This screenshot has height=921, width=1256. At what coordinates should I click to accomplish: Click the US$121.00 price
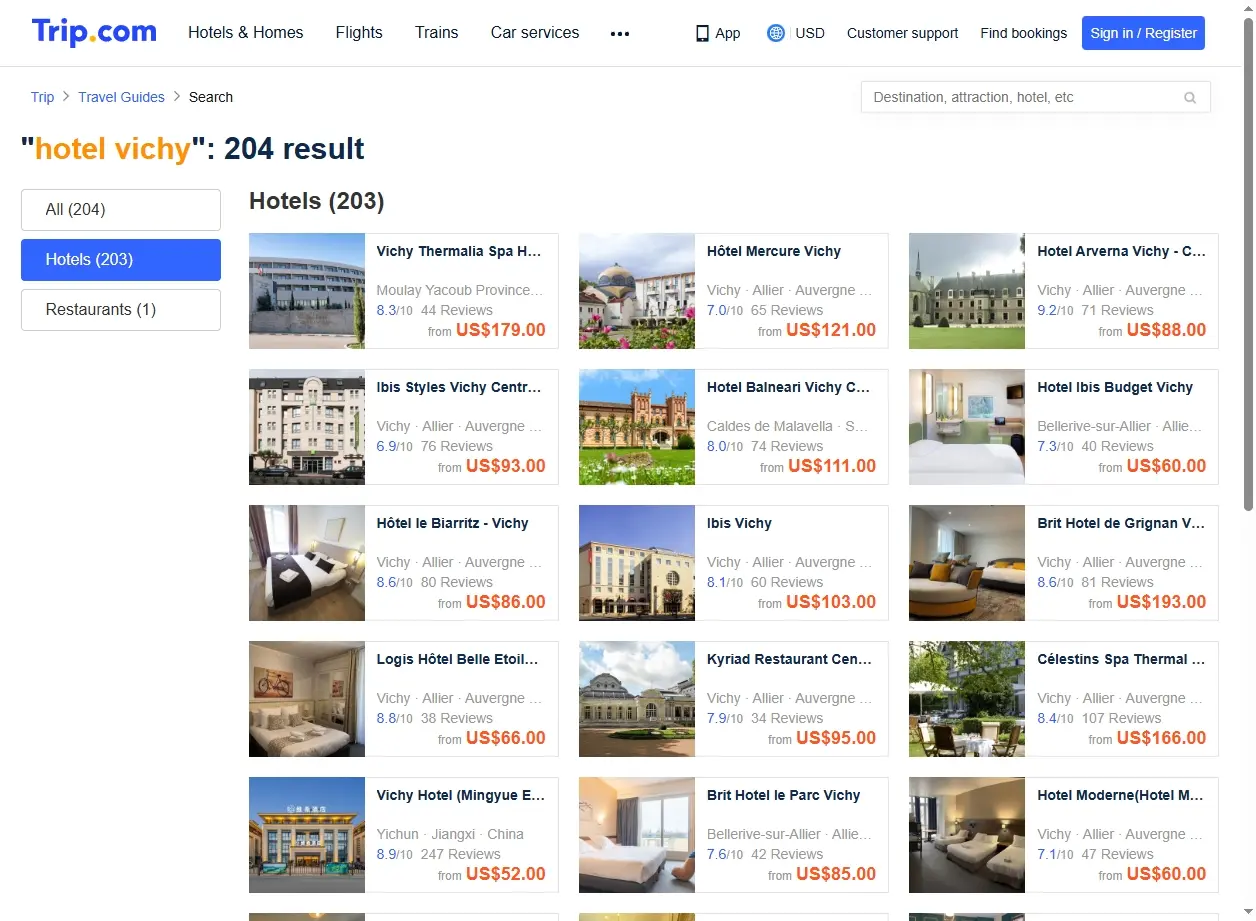point(831,330)
